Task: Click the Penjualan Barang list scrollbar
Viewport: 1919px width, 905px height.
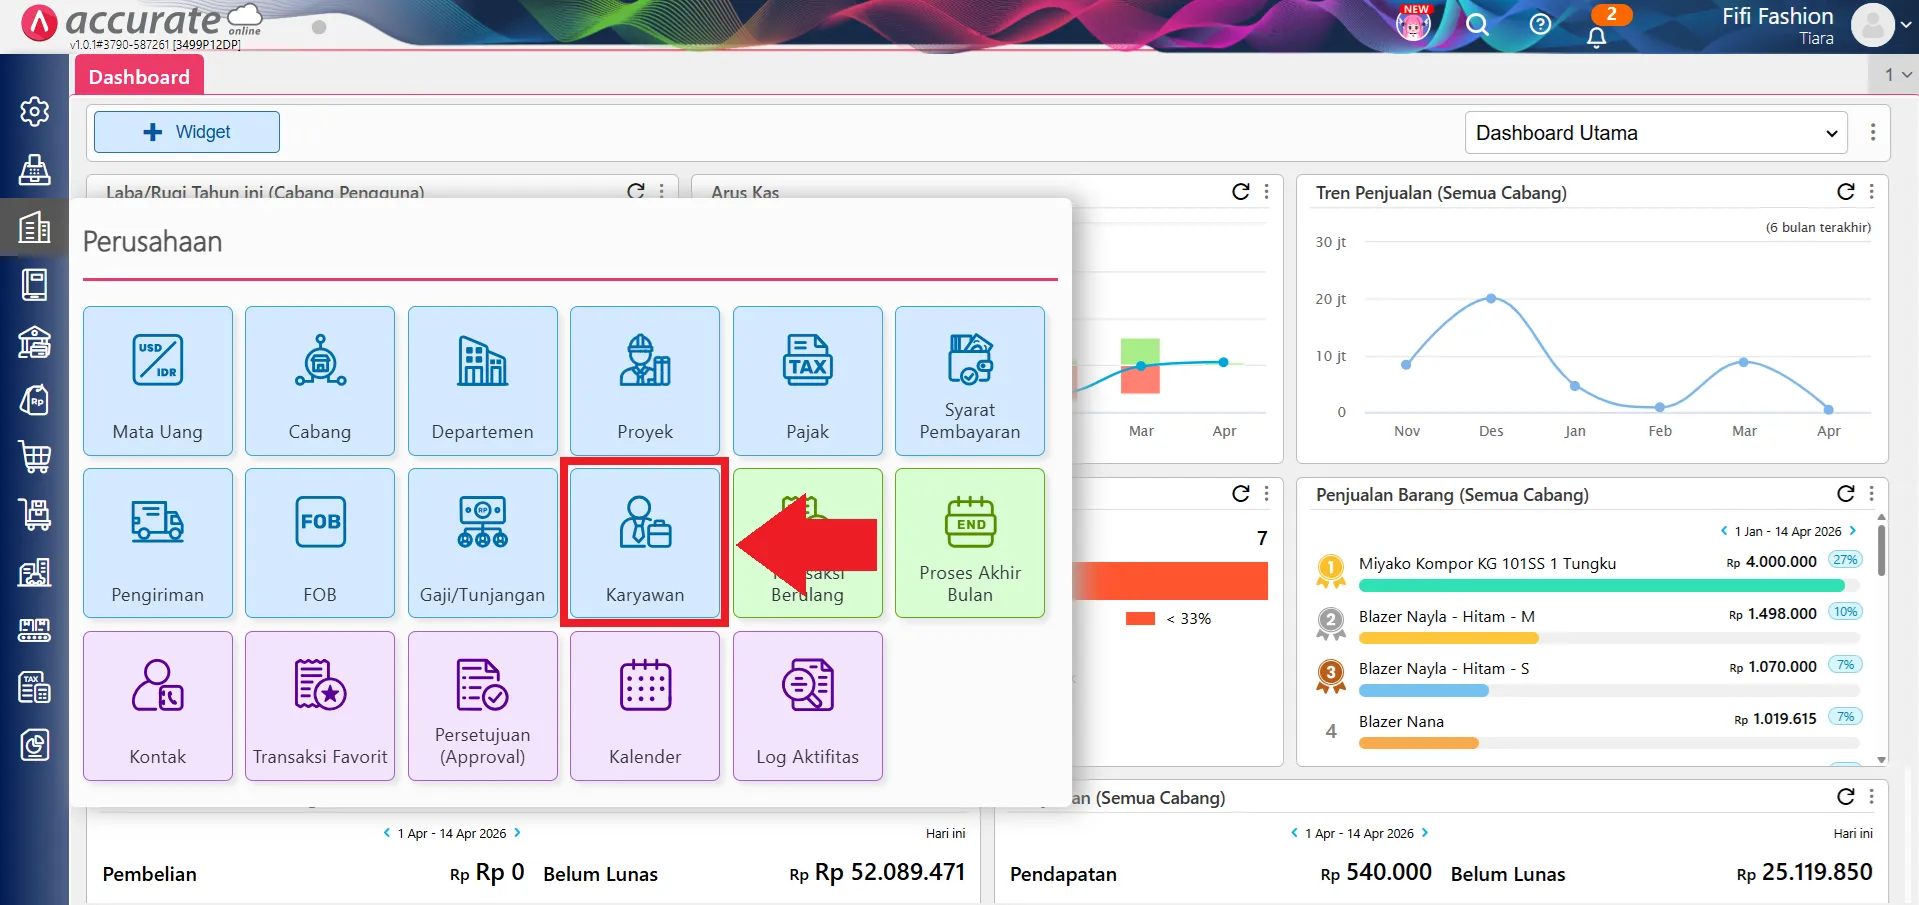Action: 1881,550
